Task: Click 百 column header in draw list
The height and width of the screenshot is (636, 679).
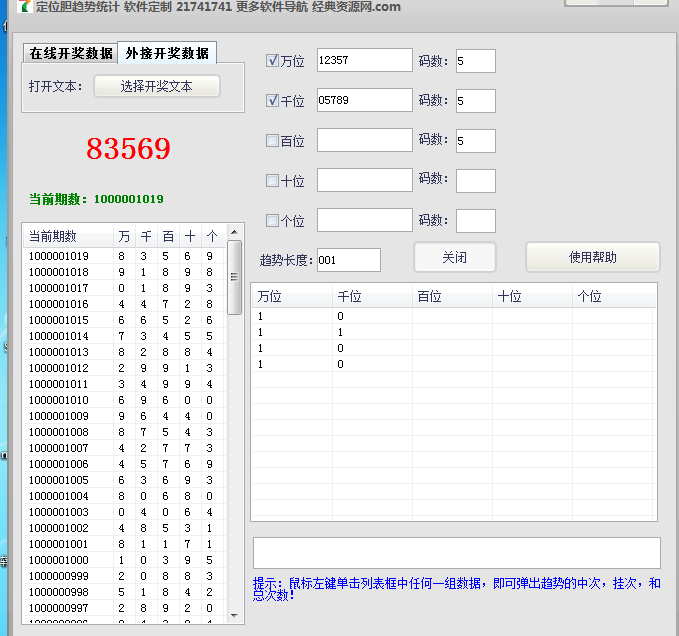Action: coord(168,236)
